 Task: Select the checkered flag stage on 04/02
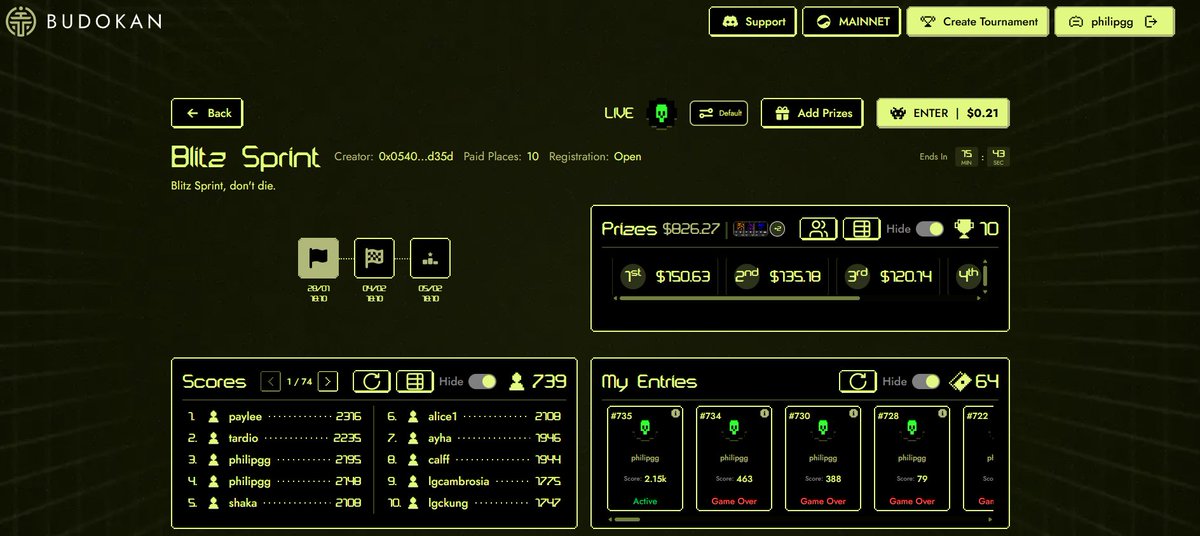pos(374,258)
